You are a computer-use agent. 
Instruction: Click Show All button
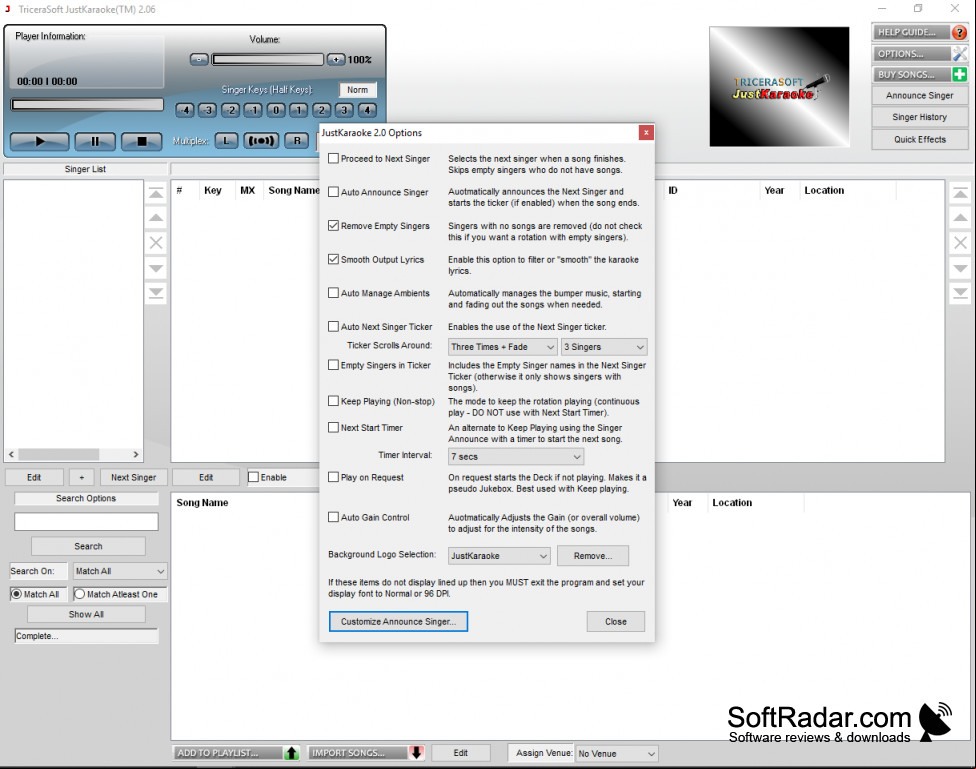point(86,614)
